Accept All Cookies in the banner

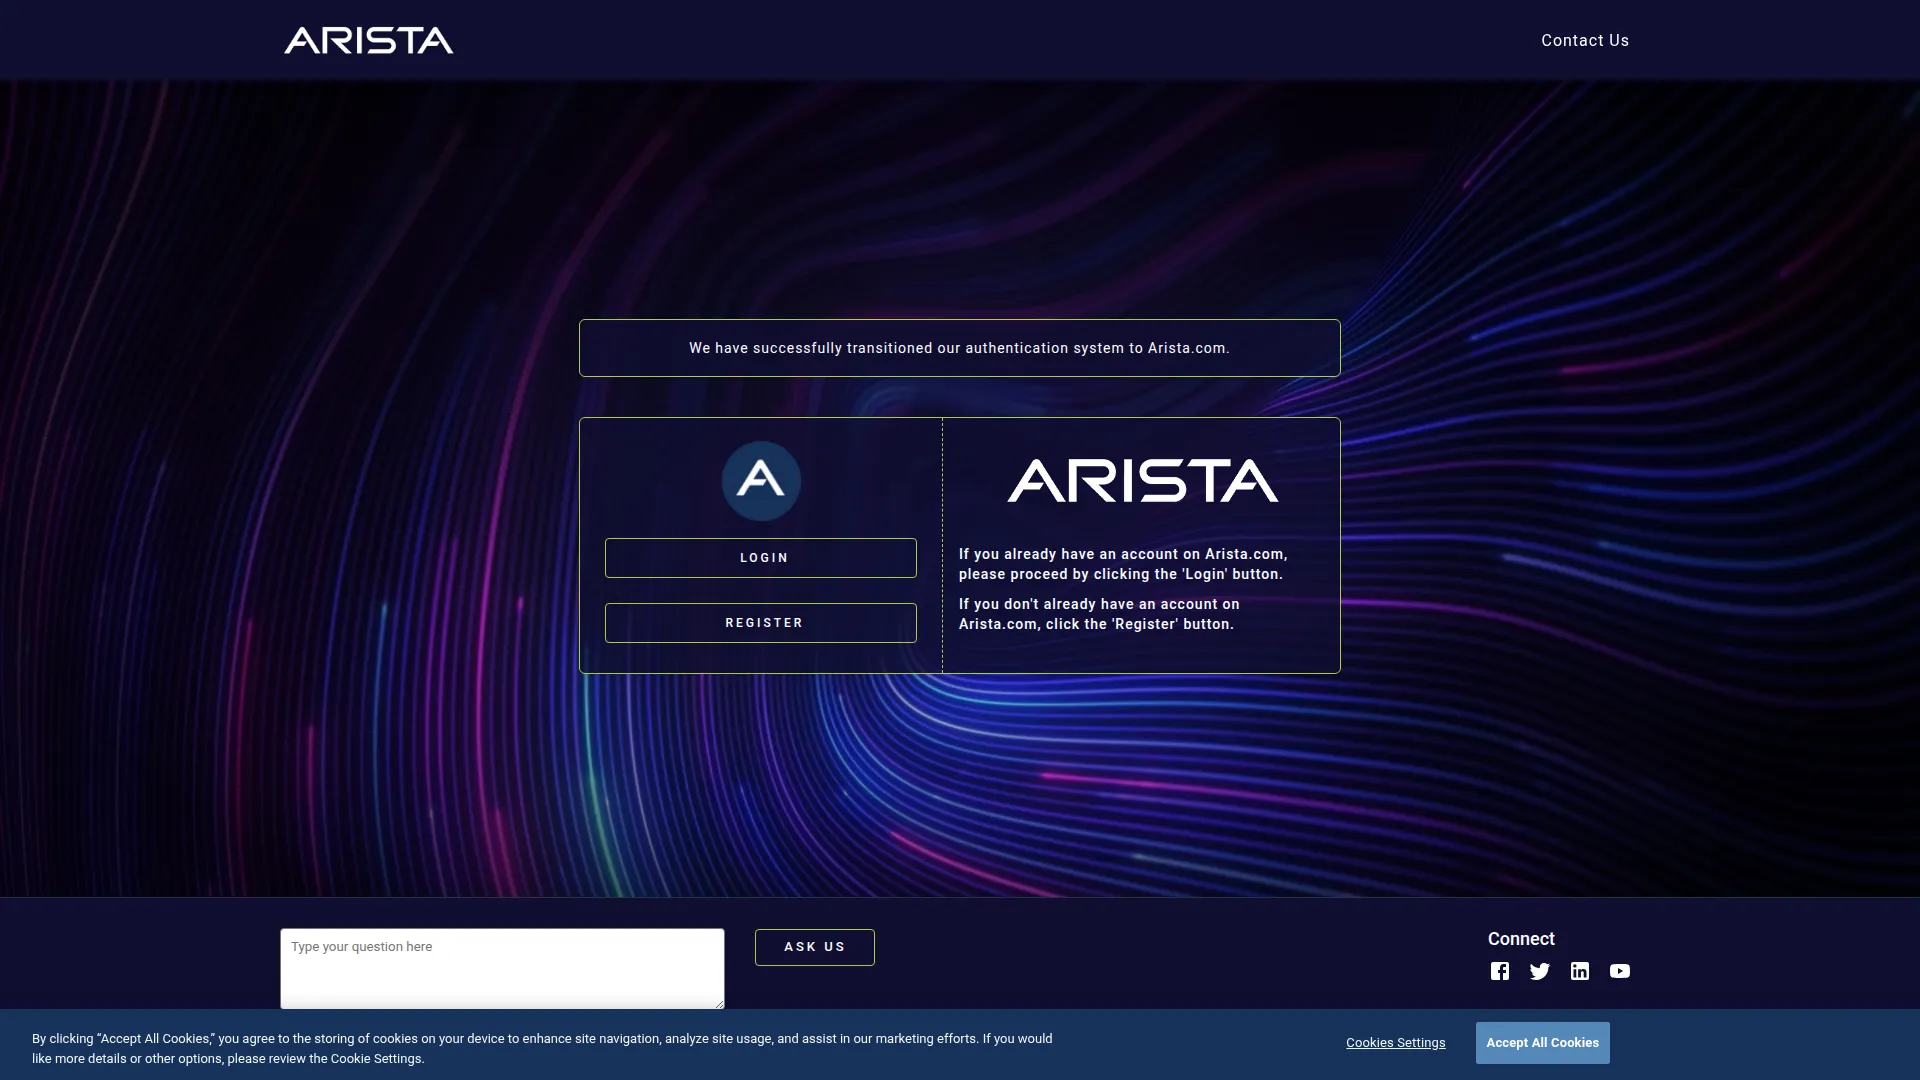click(x=1543, y=1043)
